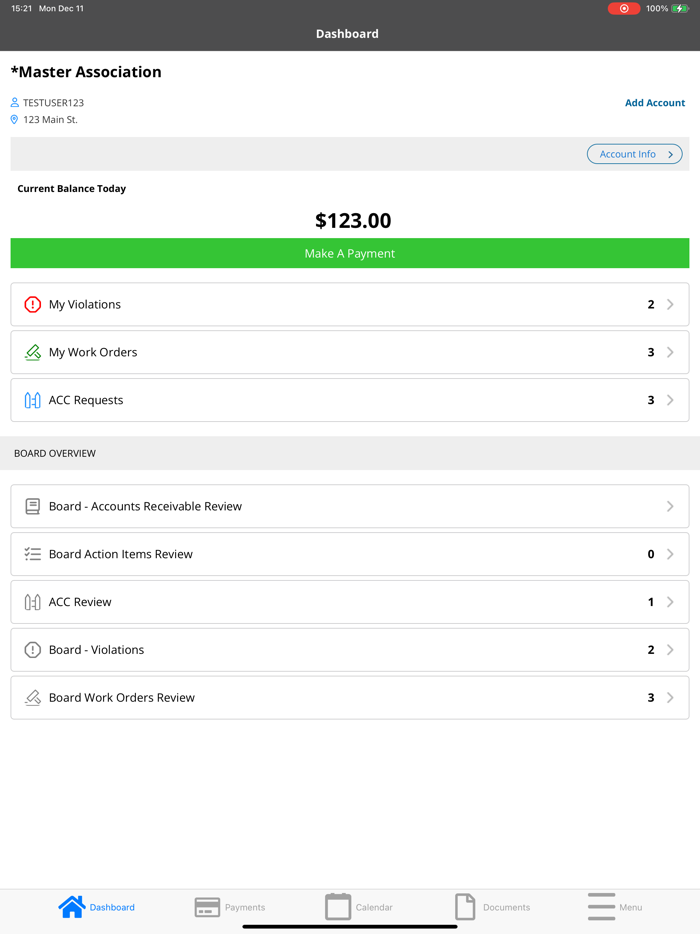The height and width of the screenshot is (934, 700).
Task: Tap the Dashboard home icon
Action: click(72, 907)
